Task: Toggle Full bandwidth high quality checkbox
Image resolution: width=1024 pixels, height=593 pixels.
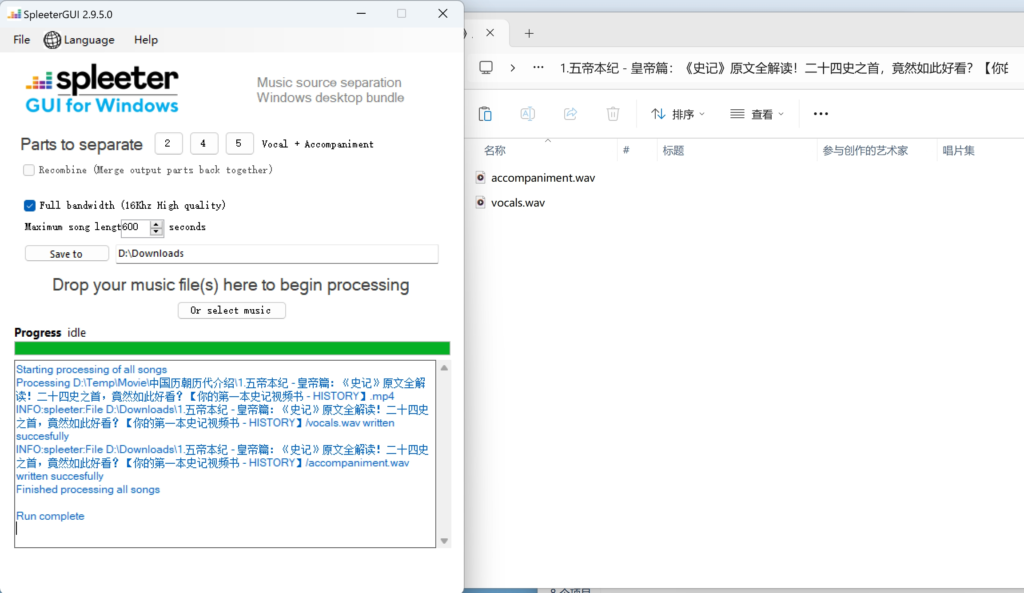Action: (29, 205)
